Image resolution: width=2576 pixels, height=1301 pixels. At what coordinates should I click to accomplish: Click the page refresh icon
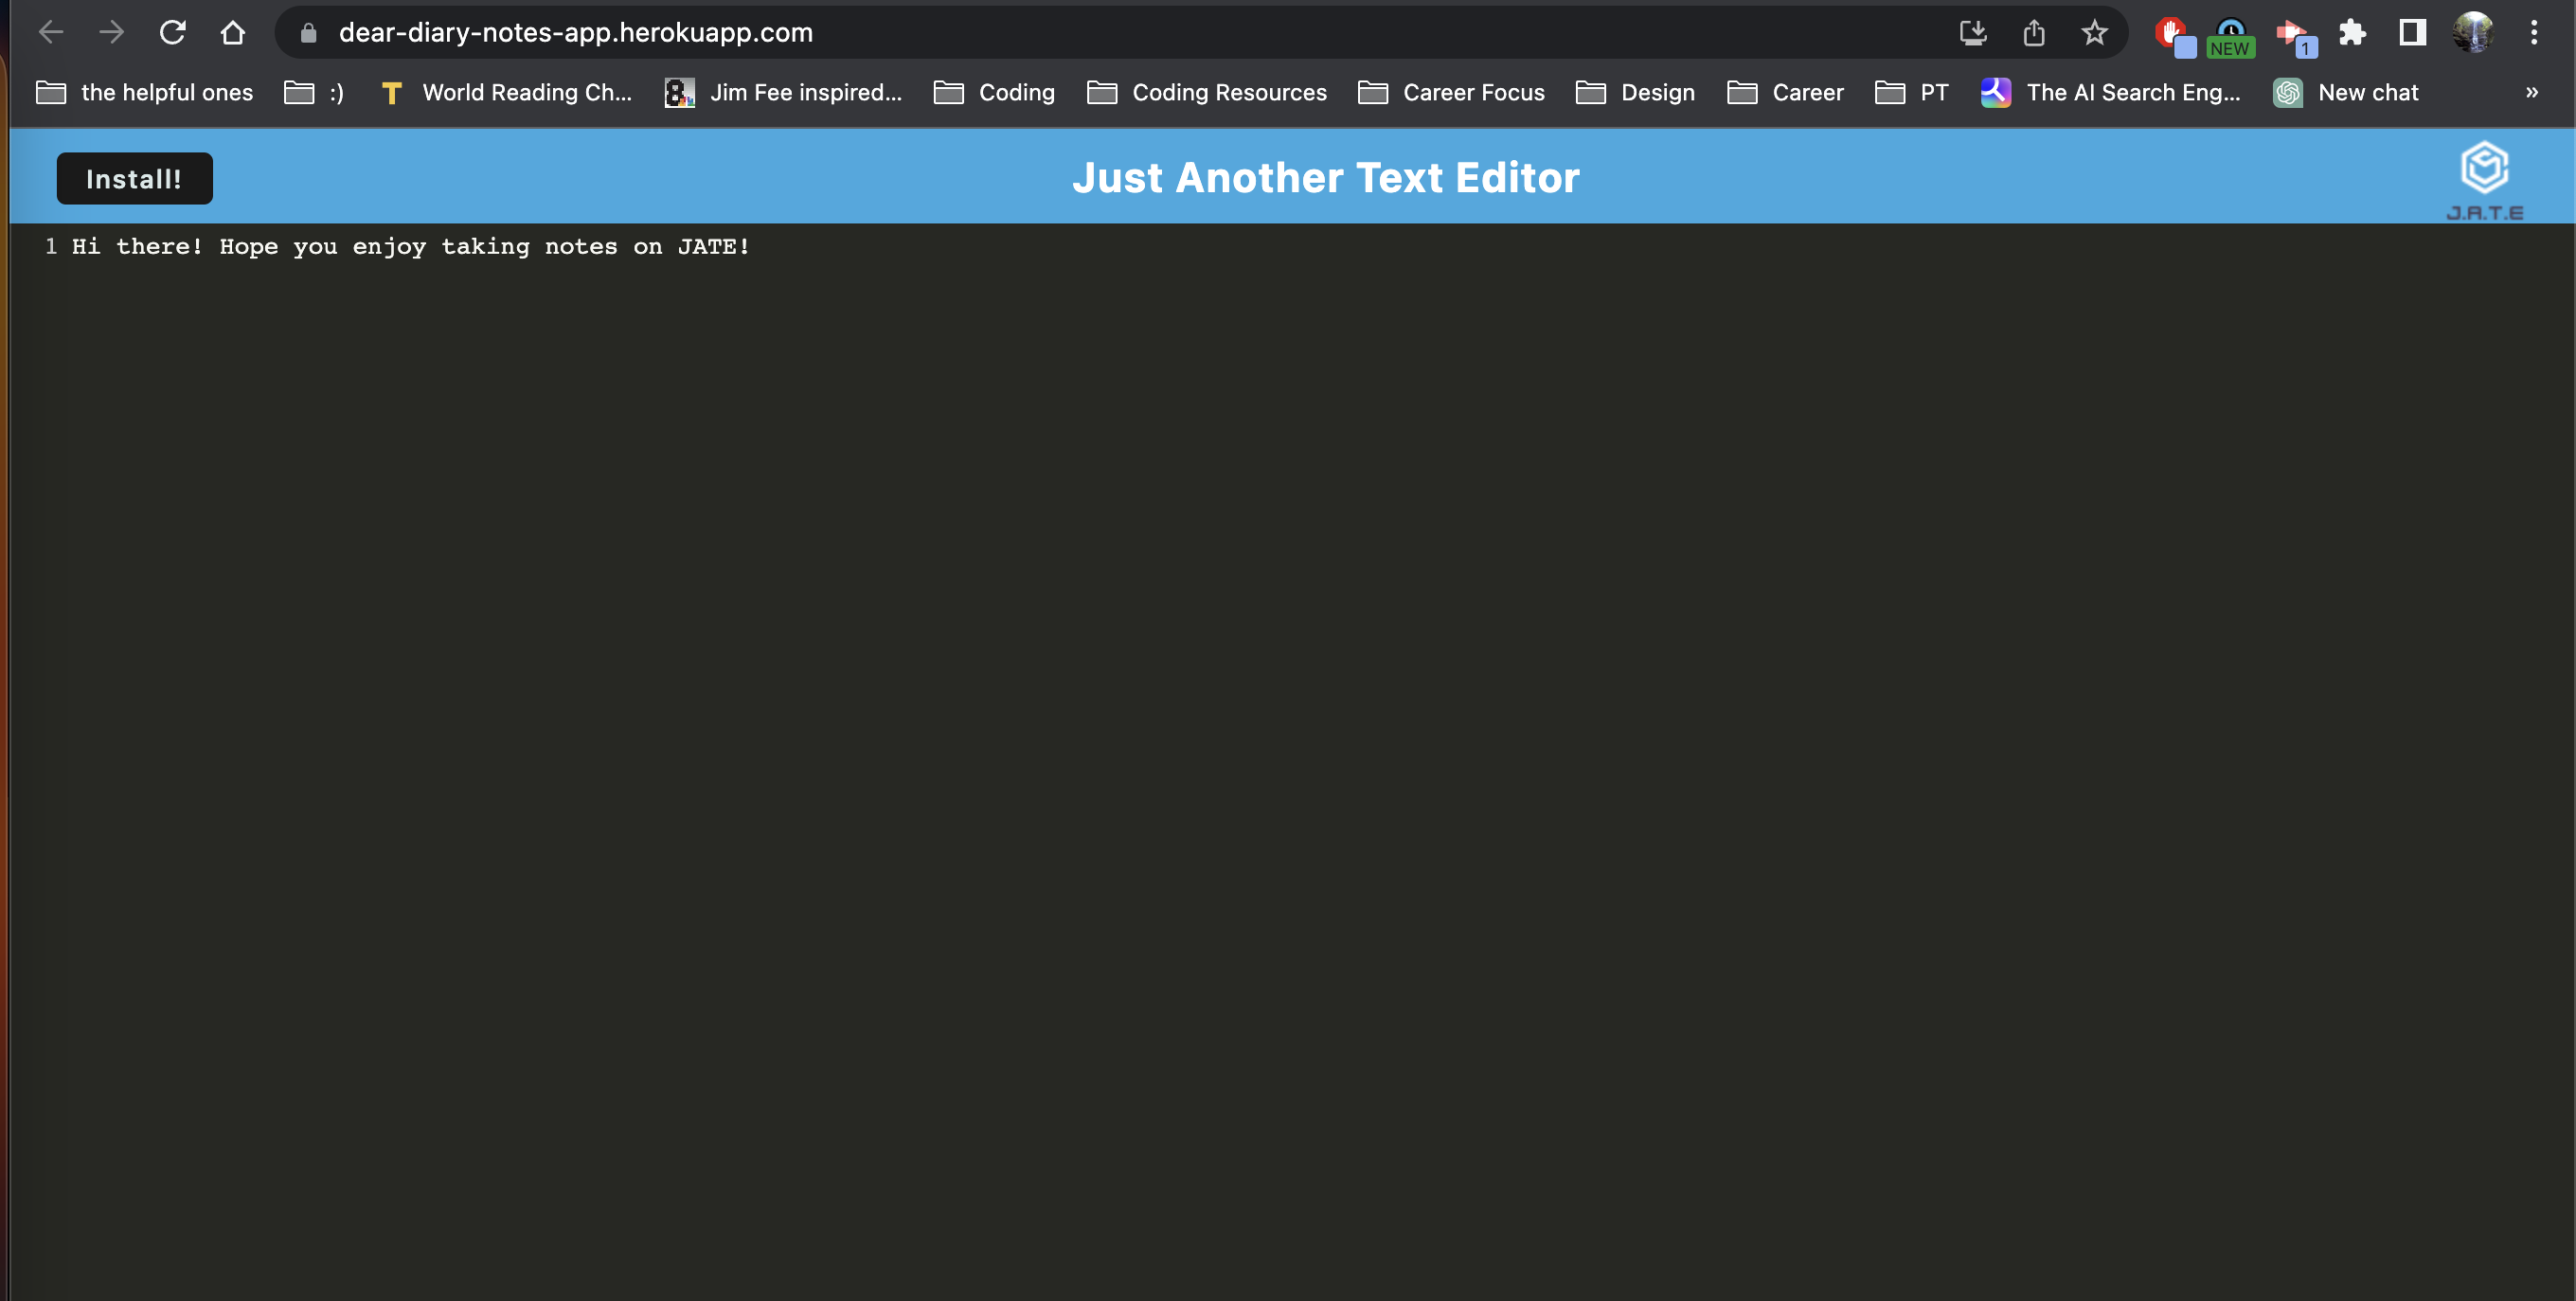[x=170, y=33]
